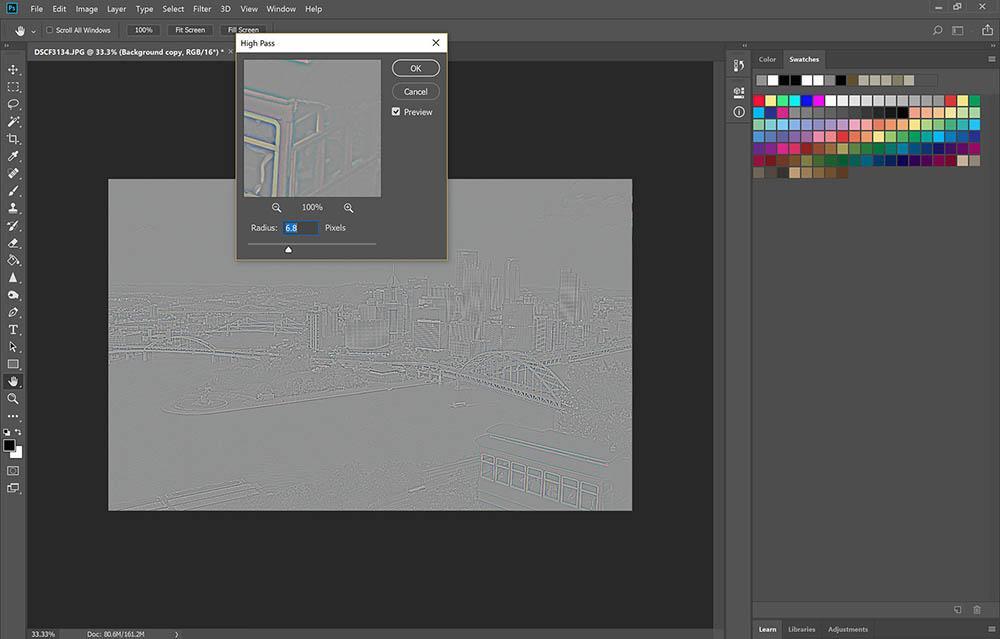This screenshot has height=639, width=1000.
Task: Click OK in High Pass dialog
Action: [x=415, y=68]
